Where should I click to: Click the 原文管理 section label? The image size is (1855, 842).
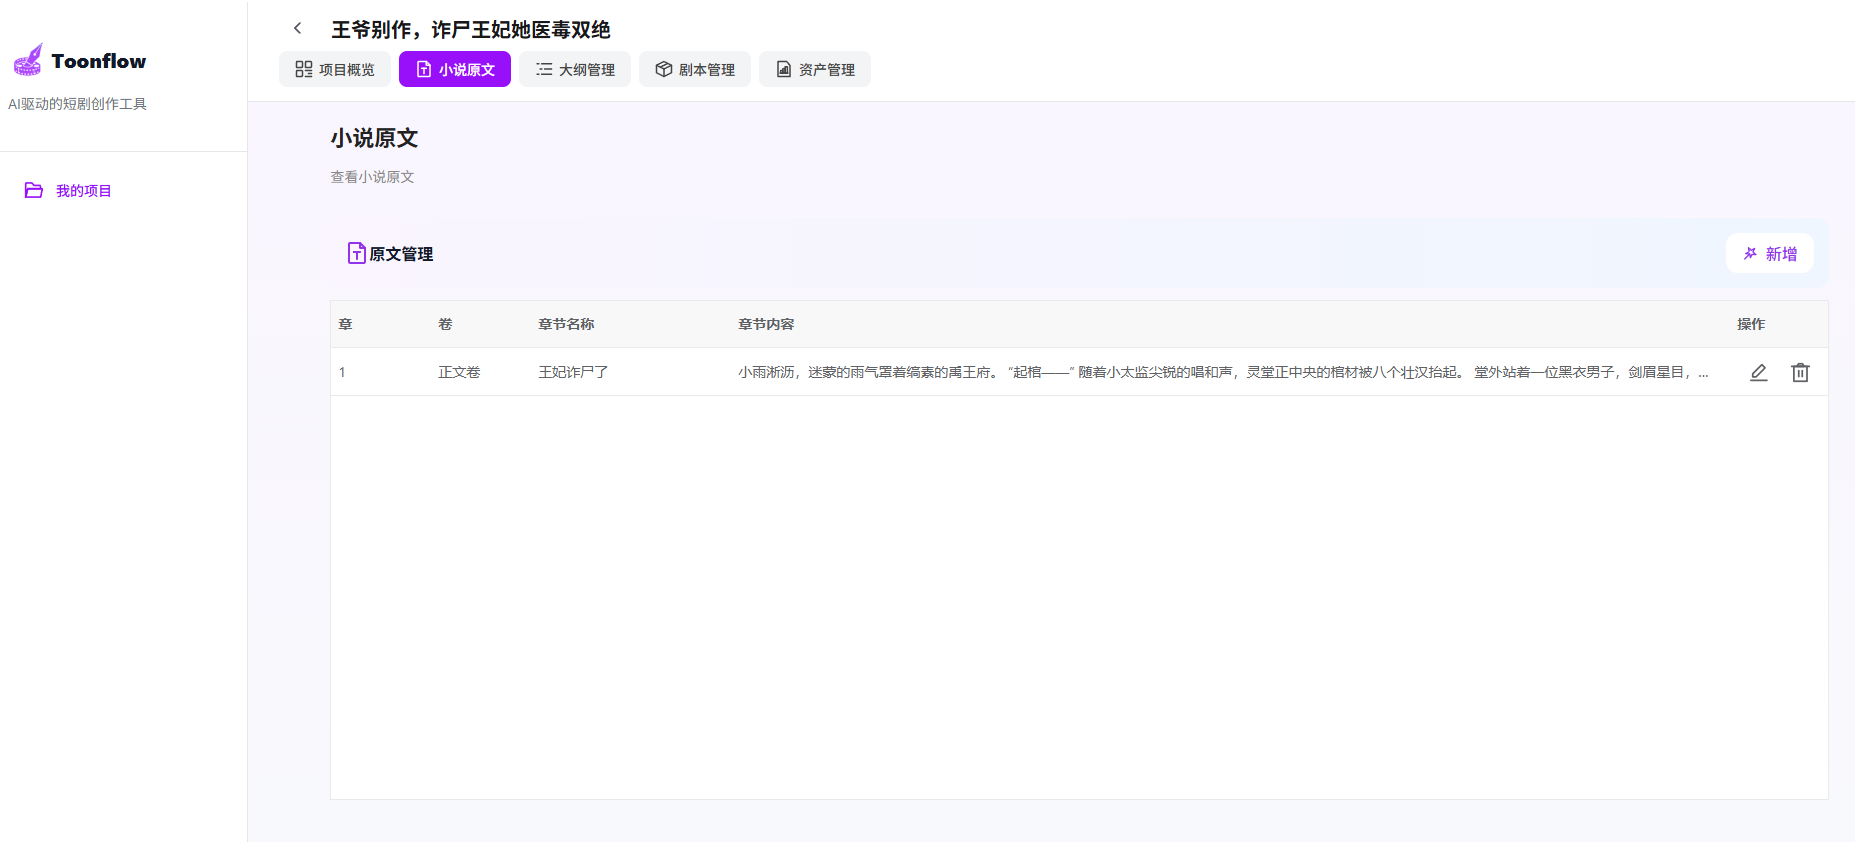(x=401, y=254)
